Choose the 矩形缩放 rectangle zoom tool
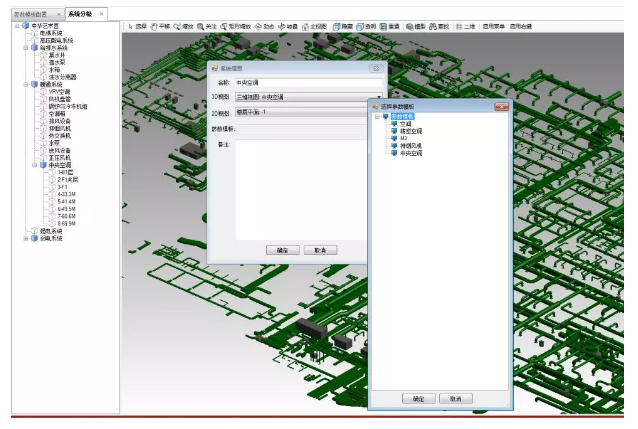Viewport: 638px width, 429px height. (231, 26)
